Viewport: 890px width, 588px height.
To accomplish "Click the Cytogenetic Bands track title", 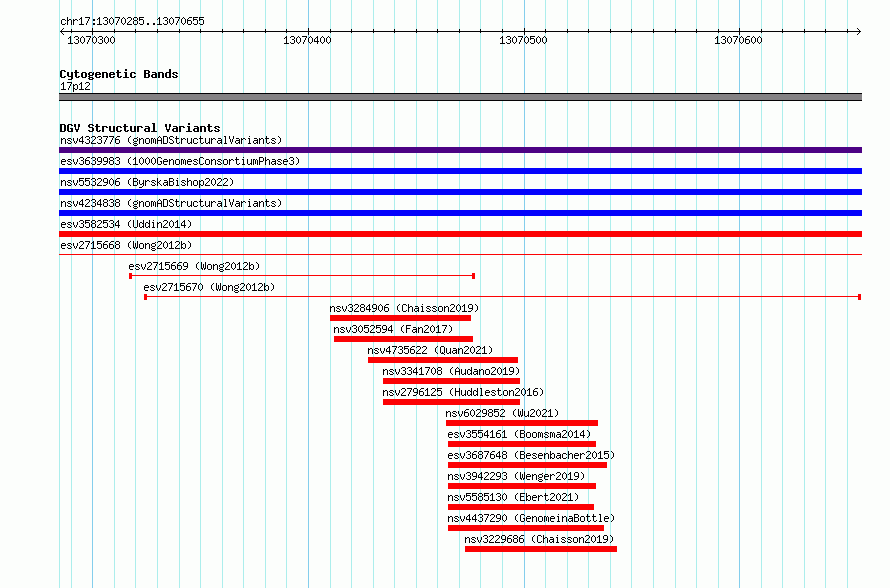I will pyautogui.click(x=119, y=74).
